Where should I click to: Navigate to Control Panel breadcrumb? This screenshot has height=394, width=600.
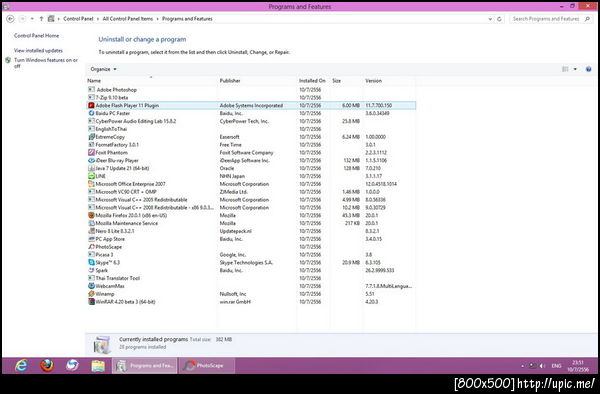tap(78, 19)
